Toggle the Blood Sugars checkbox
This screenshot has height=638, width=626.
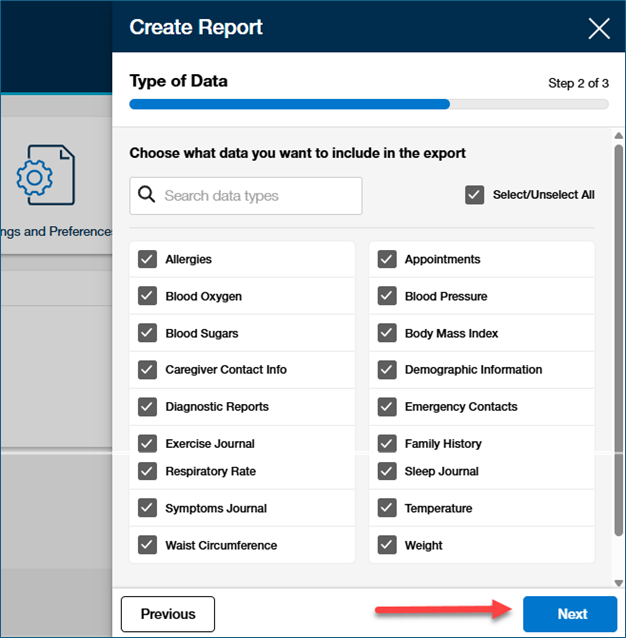[x=148, y=333]
